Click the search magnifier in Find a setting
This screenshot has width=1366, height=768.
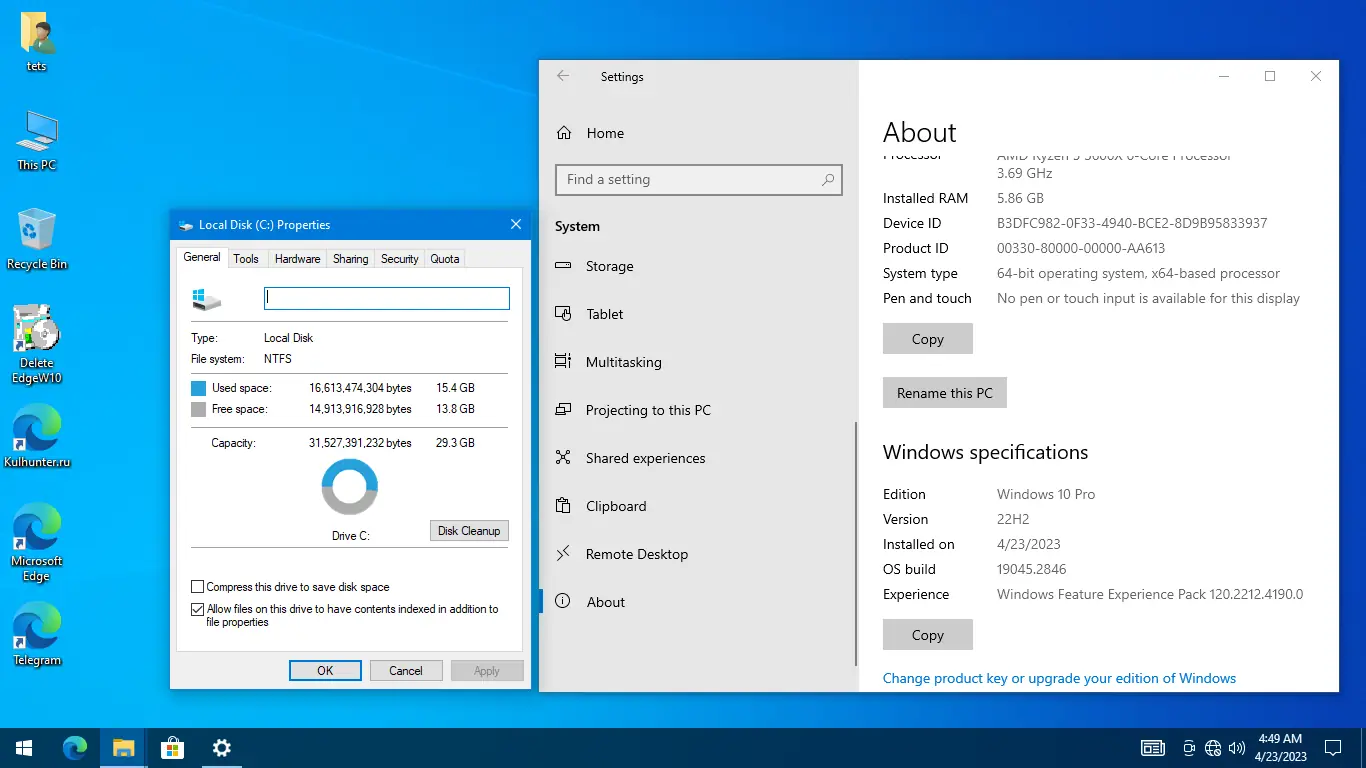(x=828, y=180)
